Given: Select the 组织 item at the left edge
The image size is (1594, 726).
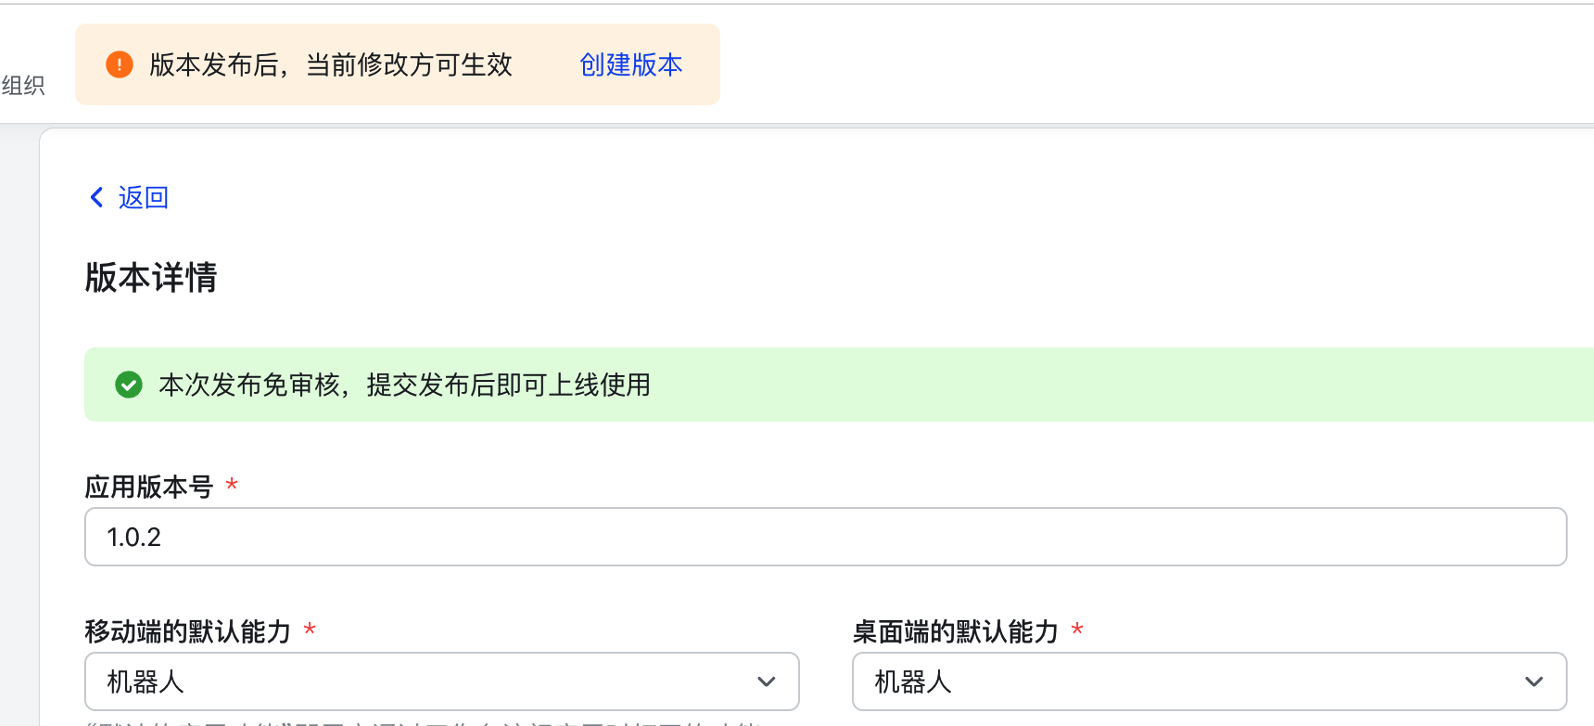Looking at the screenshot, I should [23, 86].
